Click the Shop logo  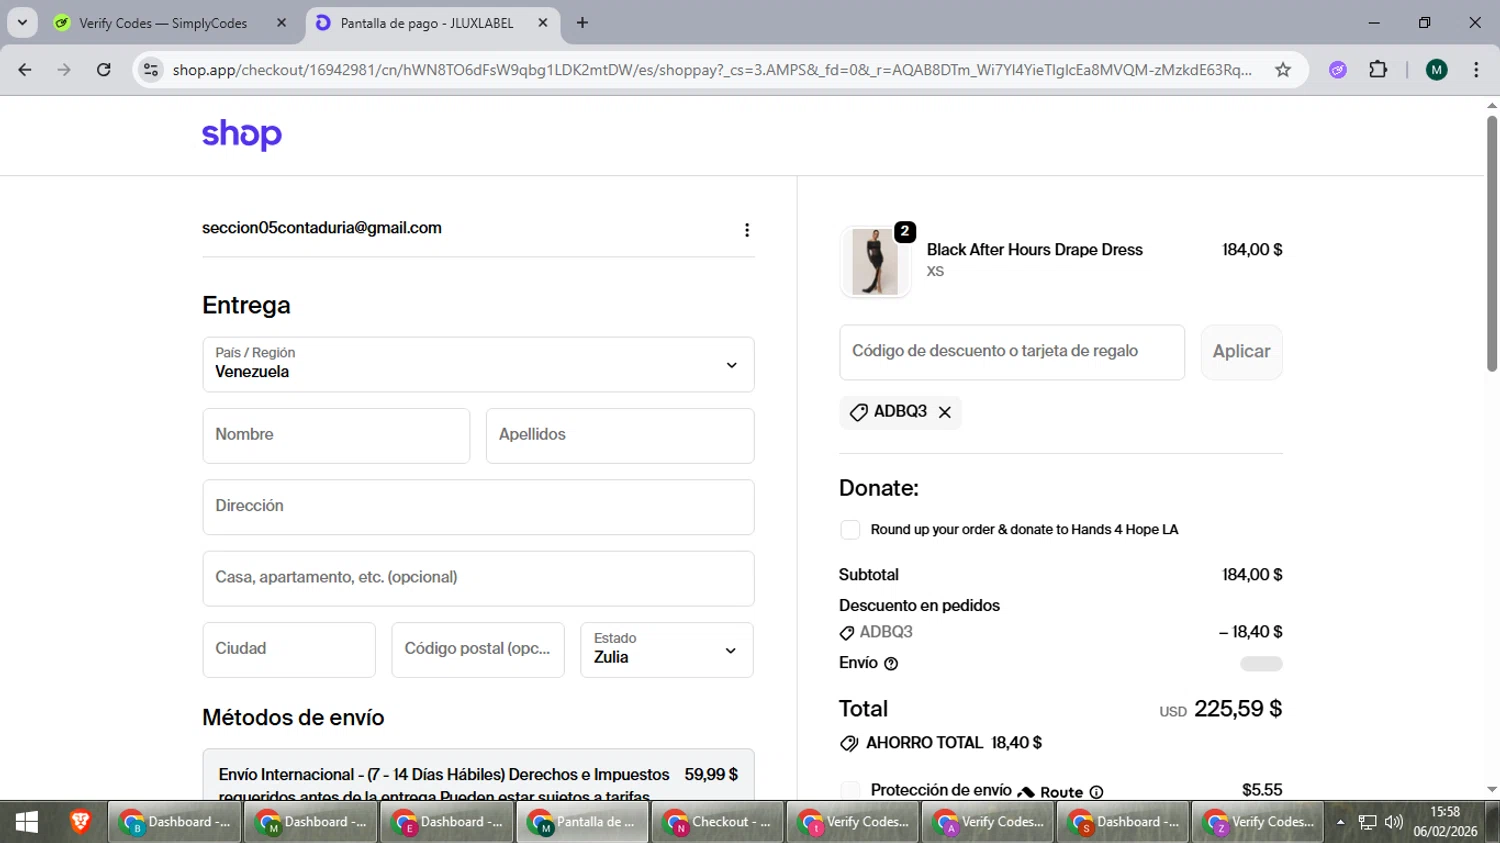click(242, 134)
